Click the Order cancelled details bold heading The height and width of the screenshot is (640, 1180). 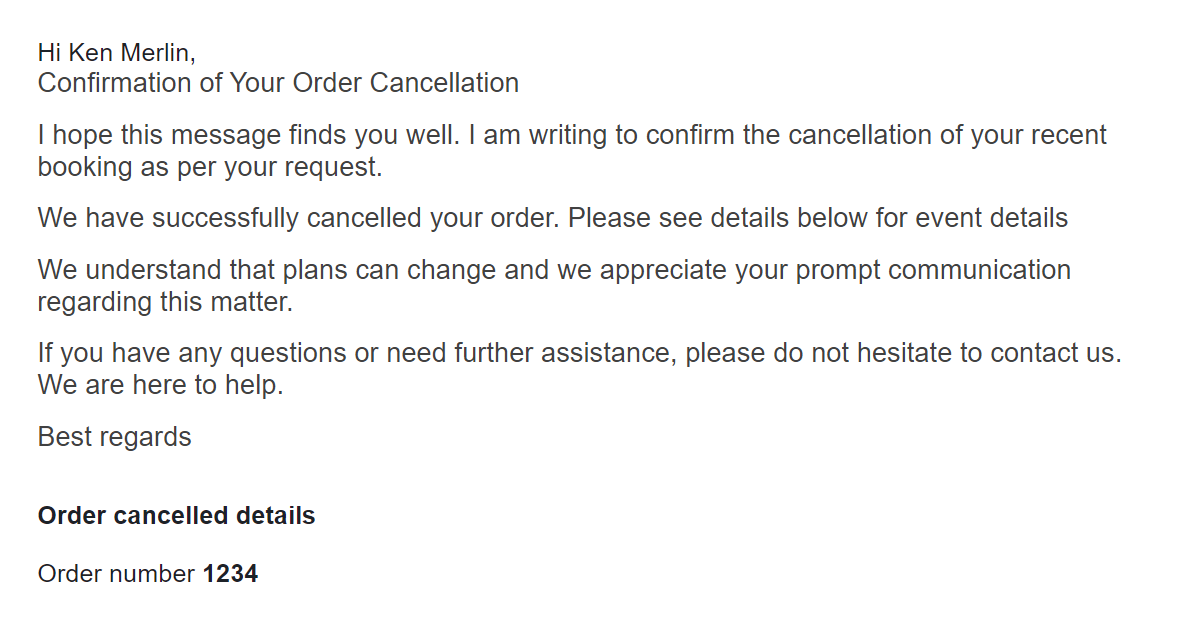tap(176, 516)
